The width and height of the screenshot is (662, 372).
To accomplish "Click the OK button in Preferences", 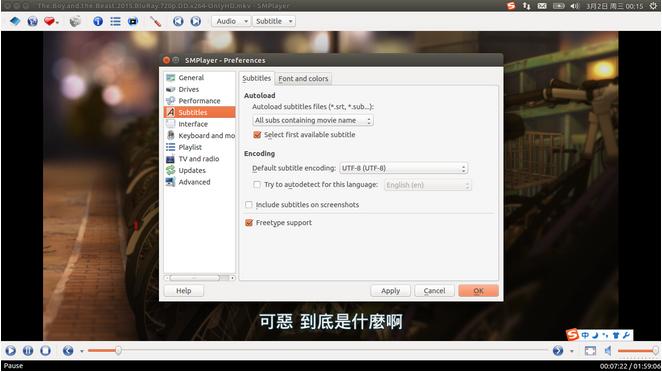I will [x=478, y=291].
